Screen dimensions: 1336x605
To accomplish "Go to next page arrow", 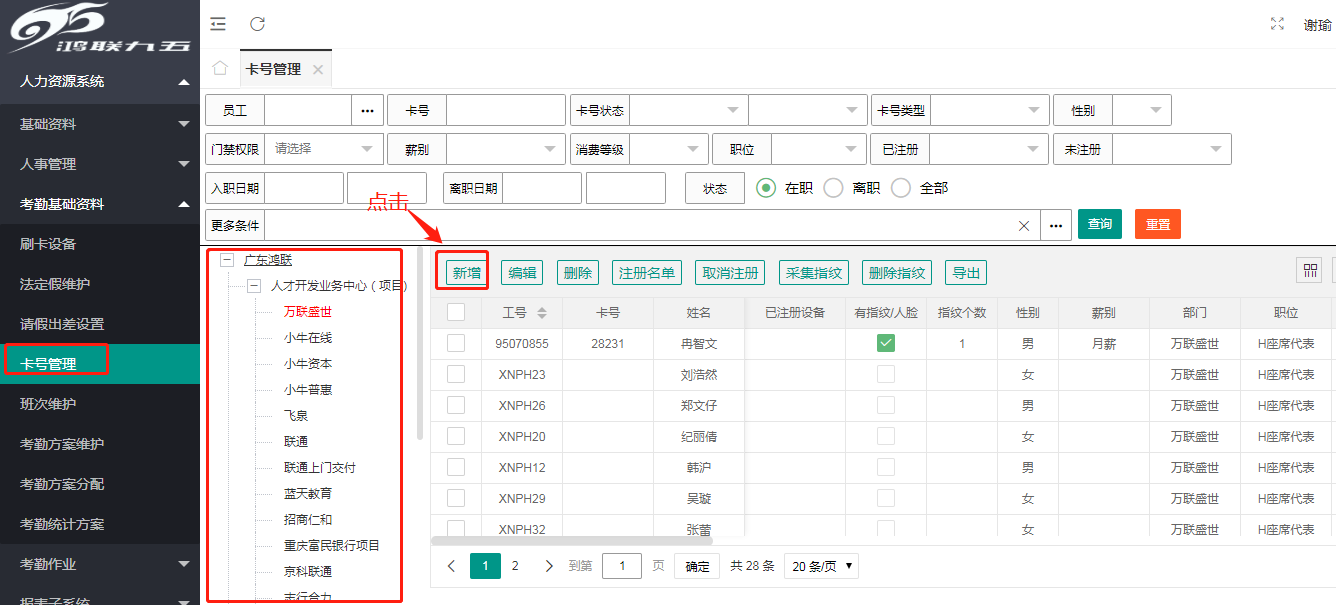I will coord(549,566).
